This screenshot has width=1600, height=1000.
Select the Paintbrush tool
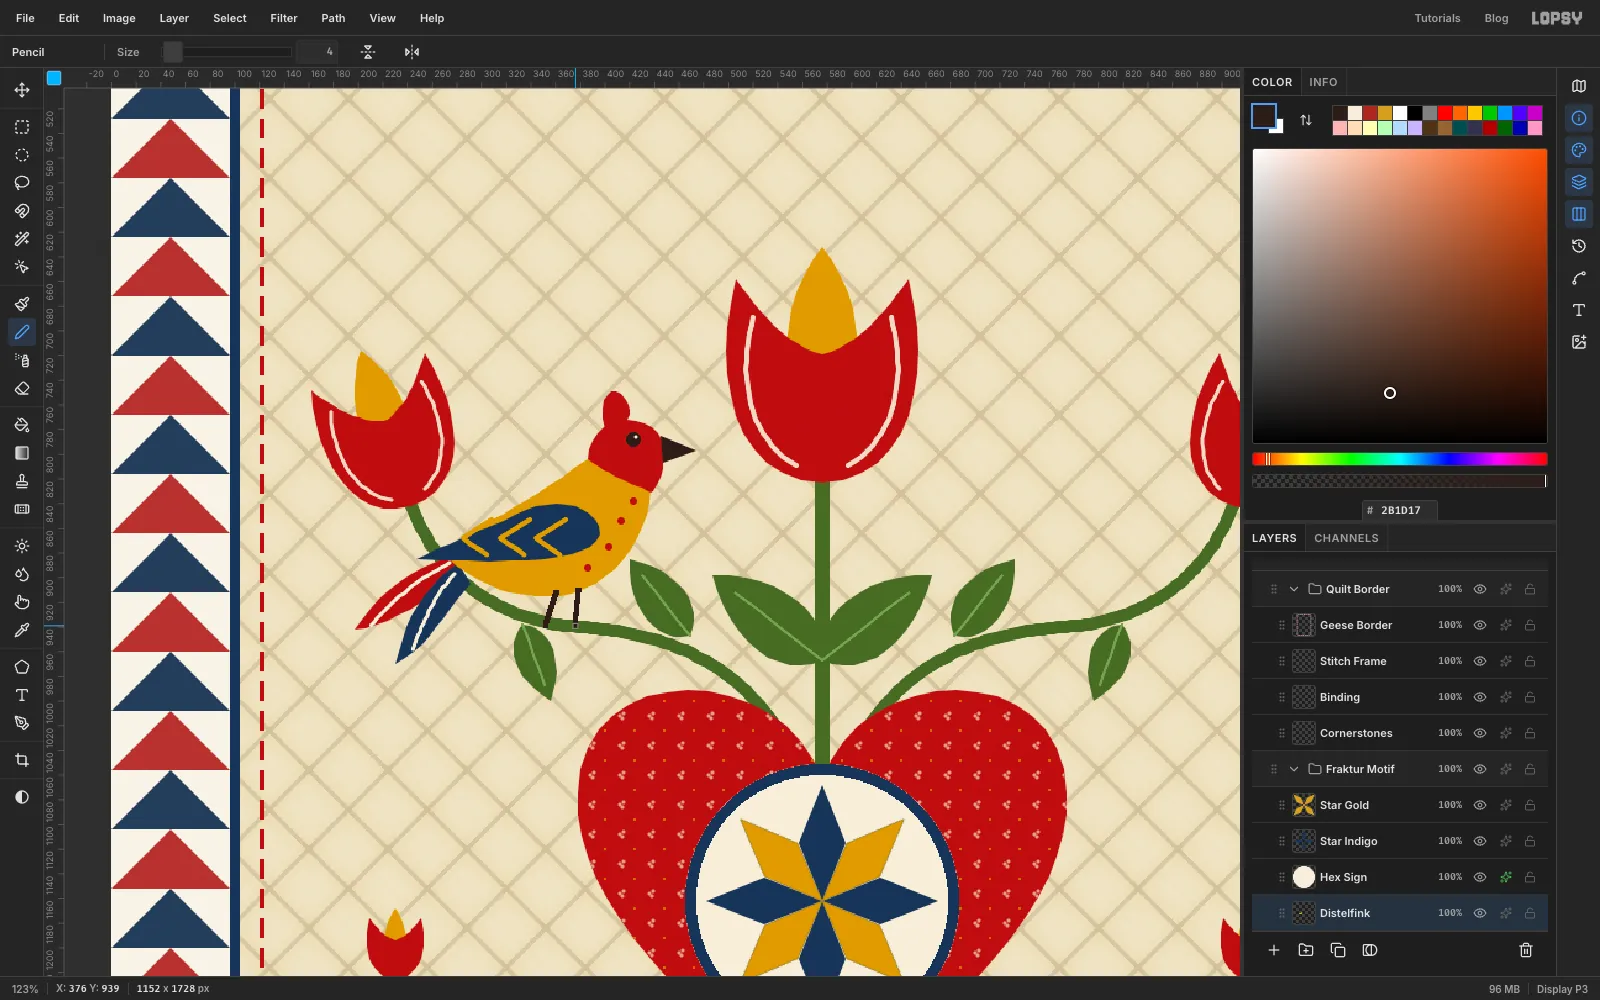coord(21,304)
